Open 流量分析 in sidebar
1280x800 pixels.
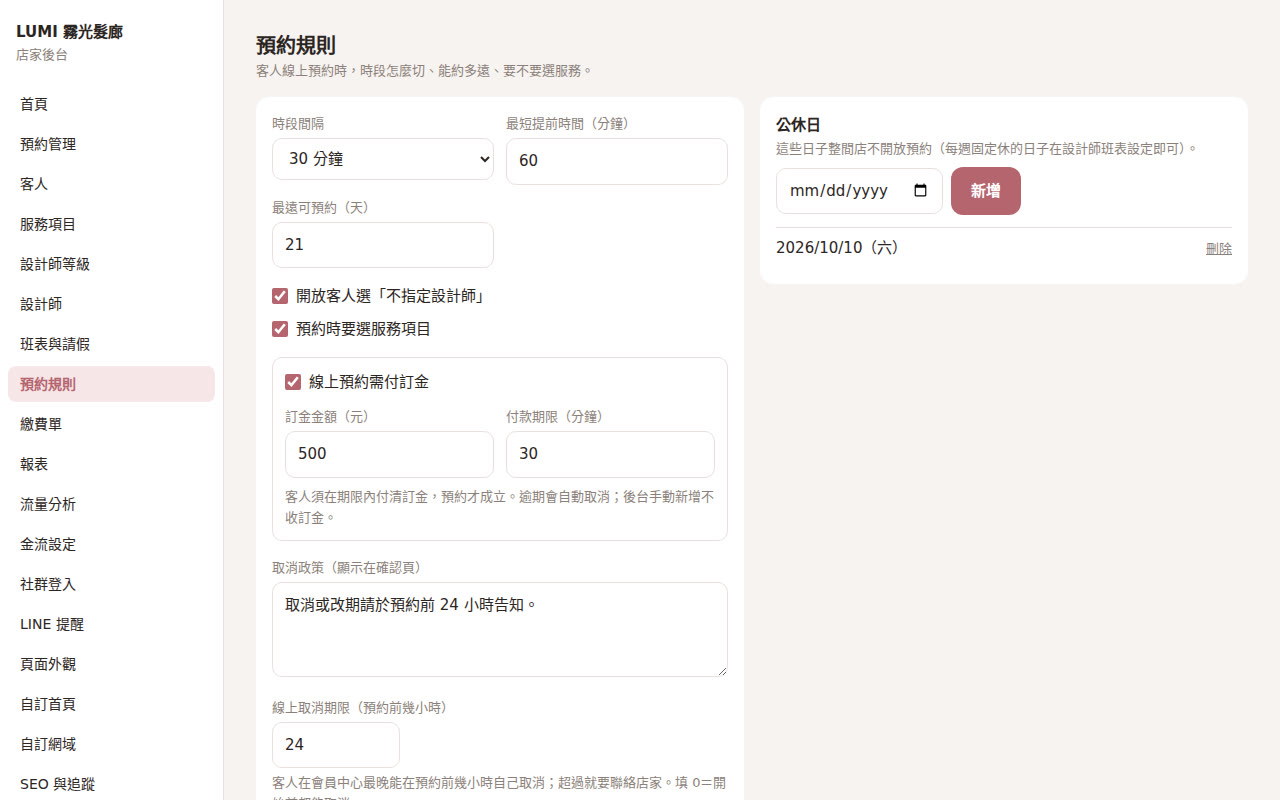click(111, 504)
